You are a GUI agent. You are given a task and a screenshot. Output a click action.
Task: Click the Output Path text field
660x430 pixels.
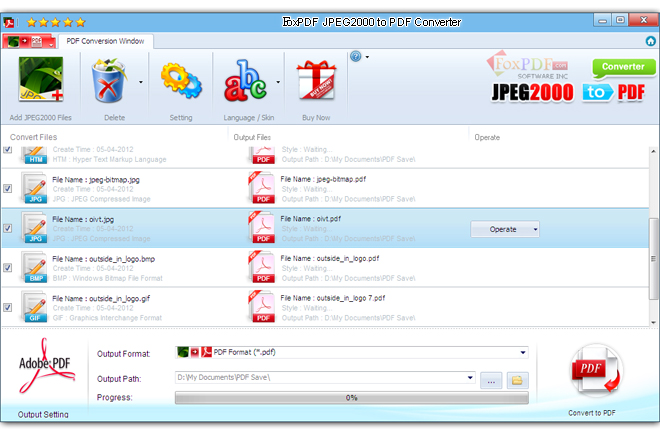[320, 377]
